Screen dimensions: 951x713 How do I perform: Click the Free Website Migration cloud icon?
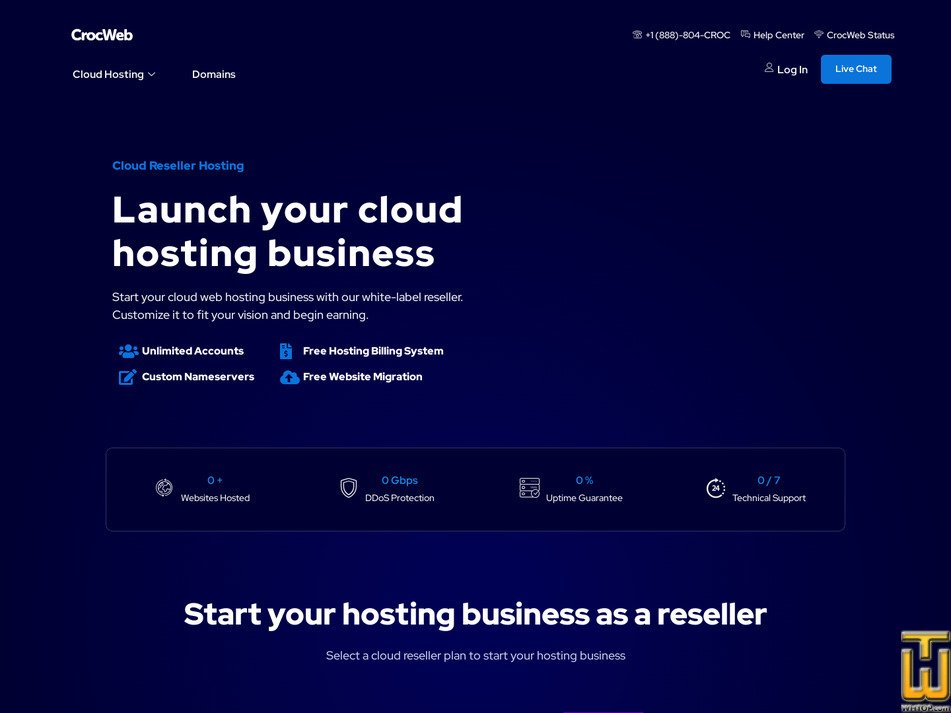(x=289, y=377)
